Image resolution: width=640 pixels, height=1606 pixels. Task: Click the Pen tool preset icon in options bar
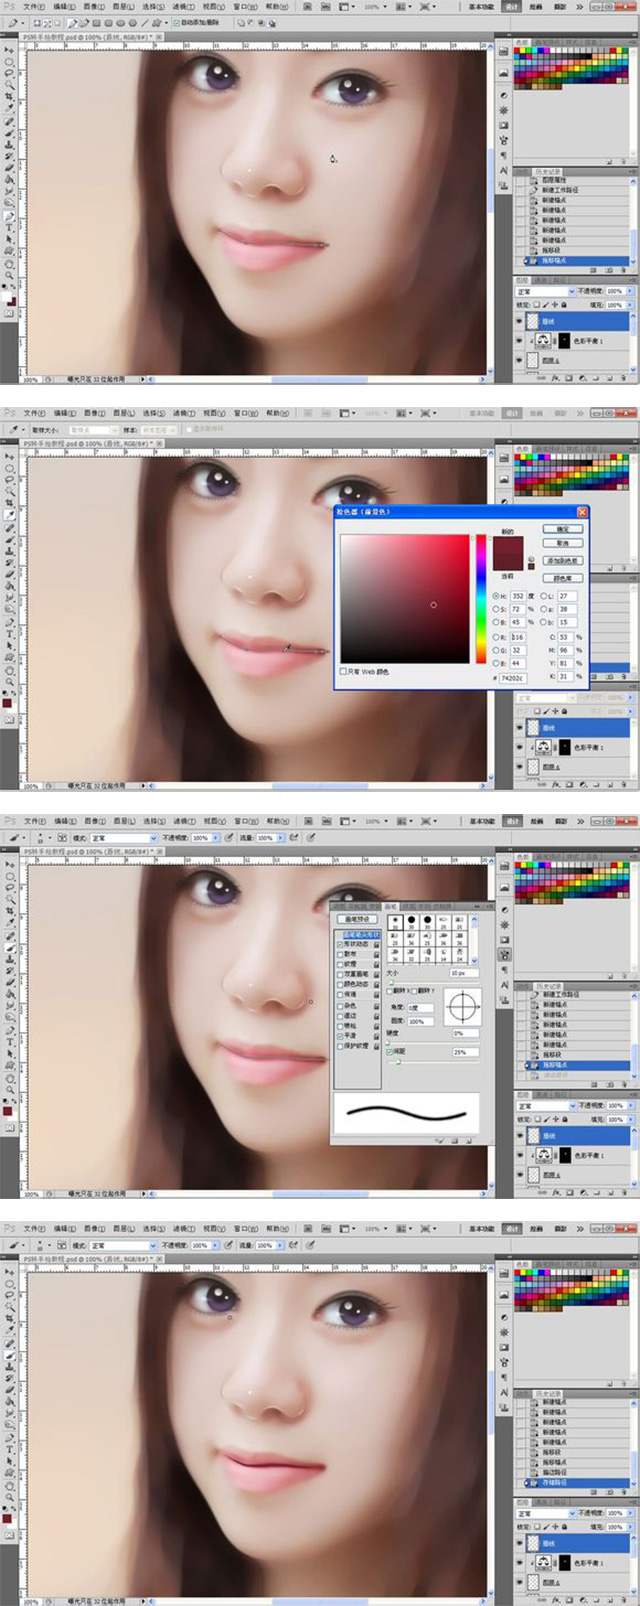click(14, 22)
